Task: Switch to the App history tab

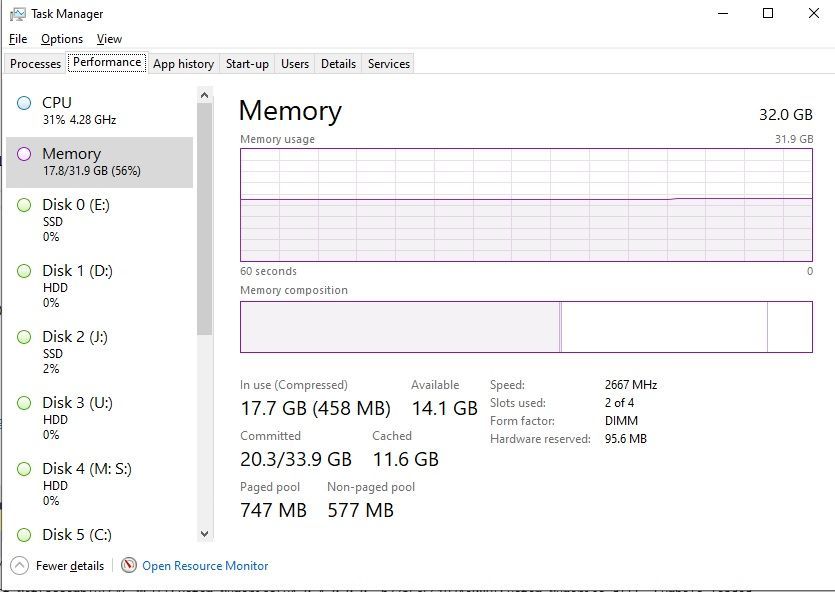Action: point(183,64)
